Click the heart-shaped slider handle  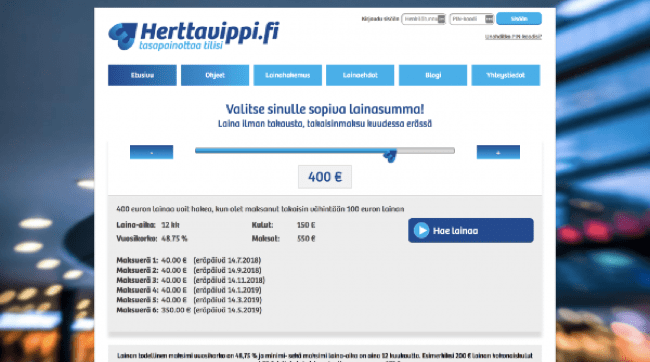390,155
